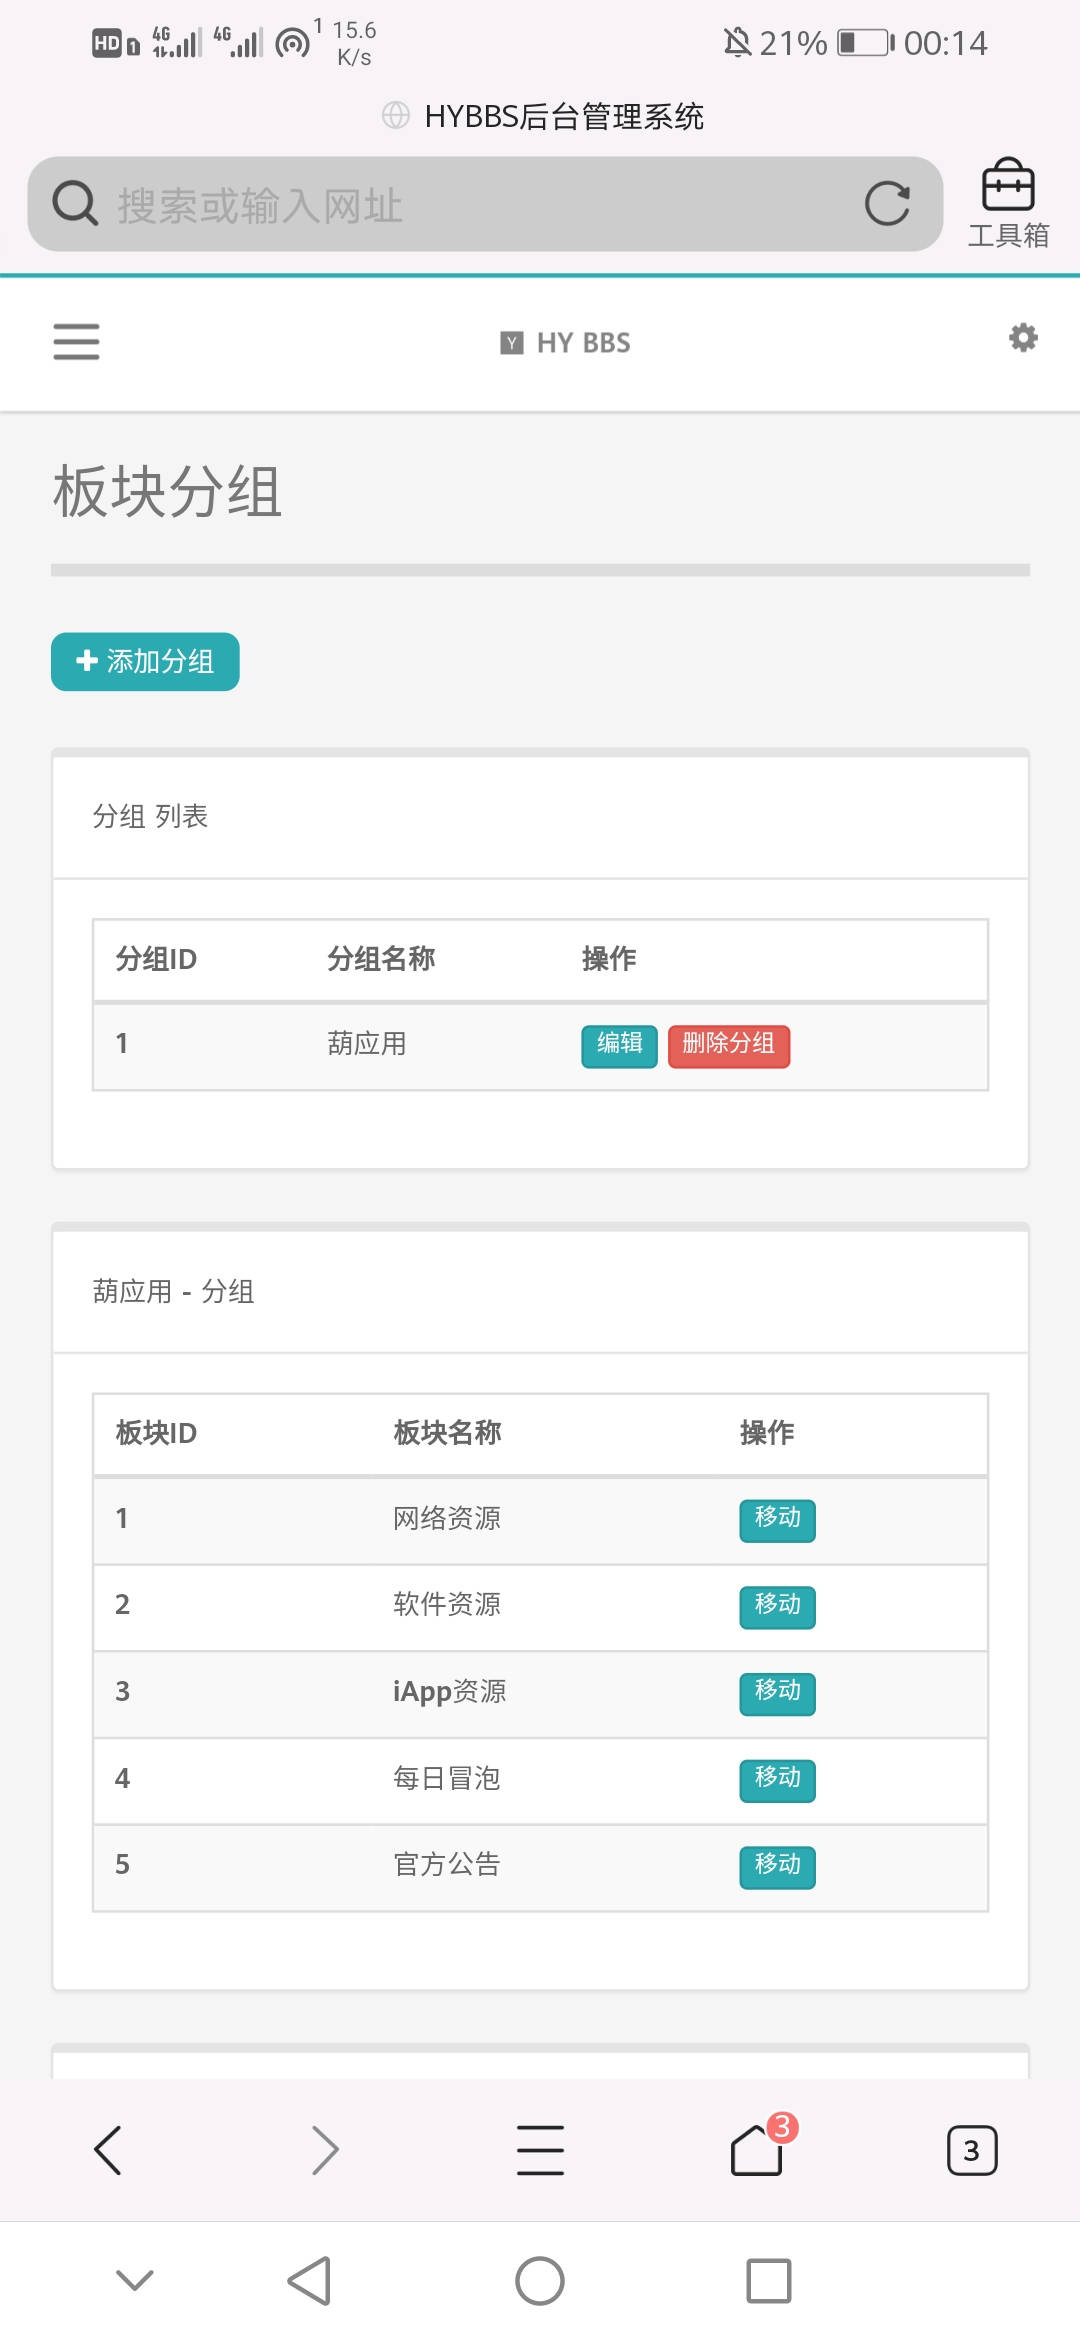Click the 添加分组 button

pos(145,662)
